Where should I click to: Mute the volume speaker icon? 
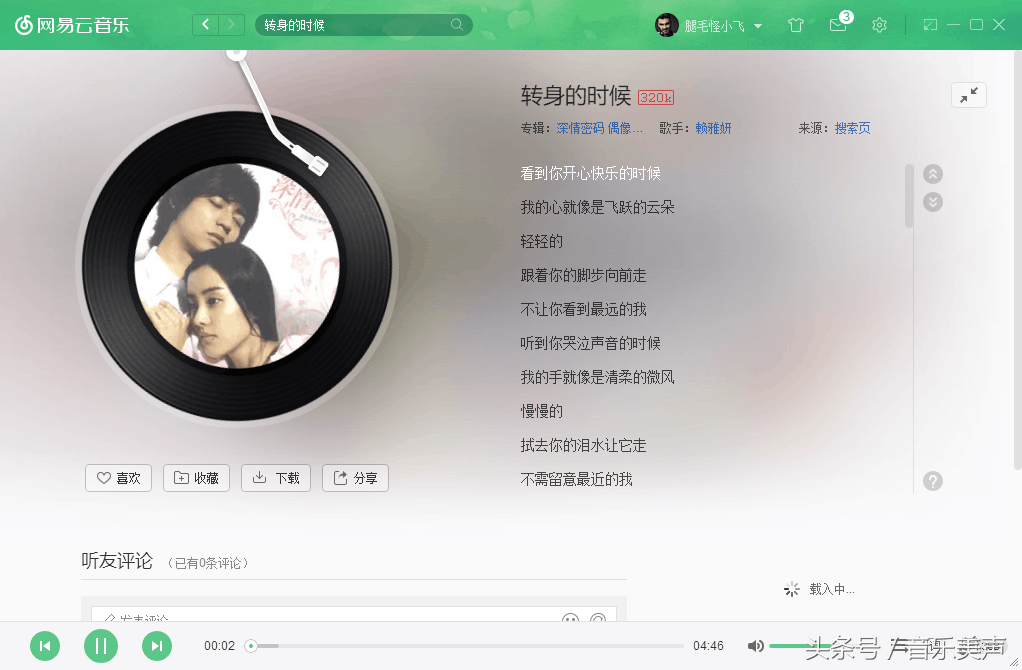click(x=755, y=646)
